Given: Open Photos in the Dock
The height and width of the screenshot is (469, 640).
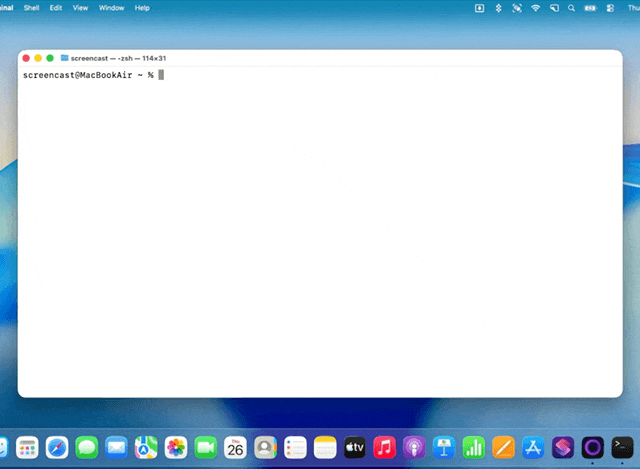Looking at the screenshot, I should (176, 447).
